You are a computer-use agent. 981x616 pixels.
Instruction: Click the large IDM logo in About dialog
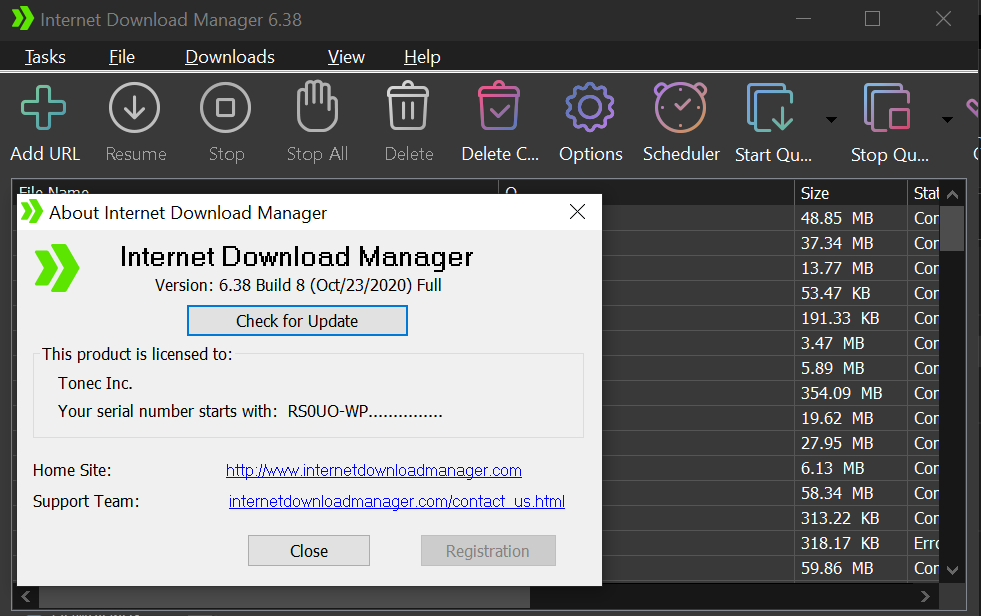click(x=57, y=268)
